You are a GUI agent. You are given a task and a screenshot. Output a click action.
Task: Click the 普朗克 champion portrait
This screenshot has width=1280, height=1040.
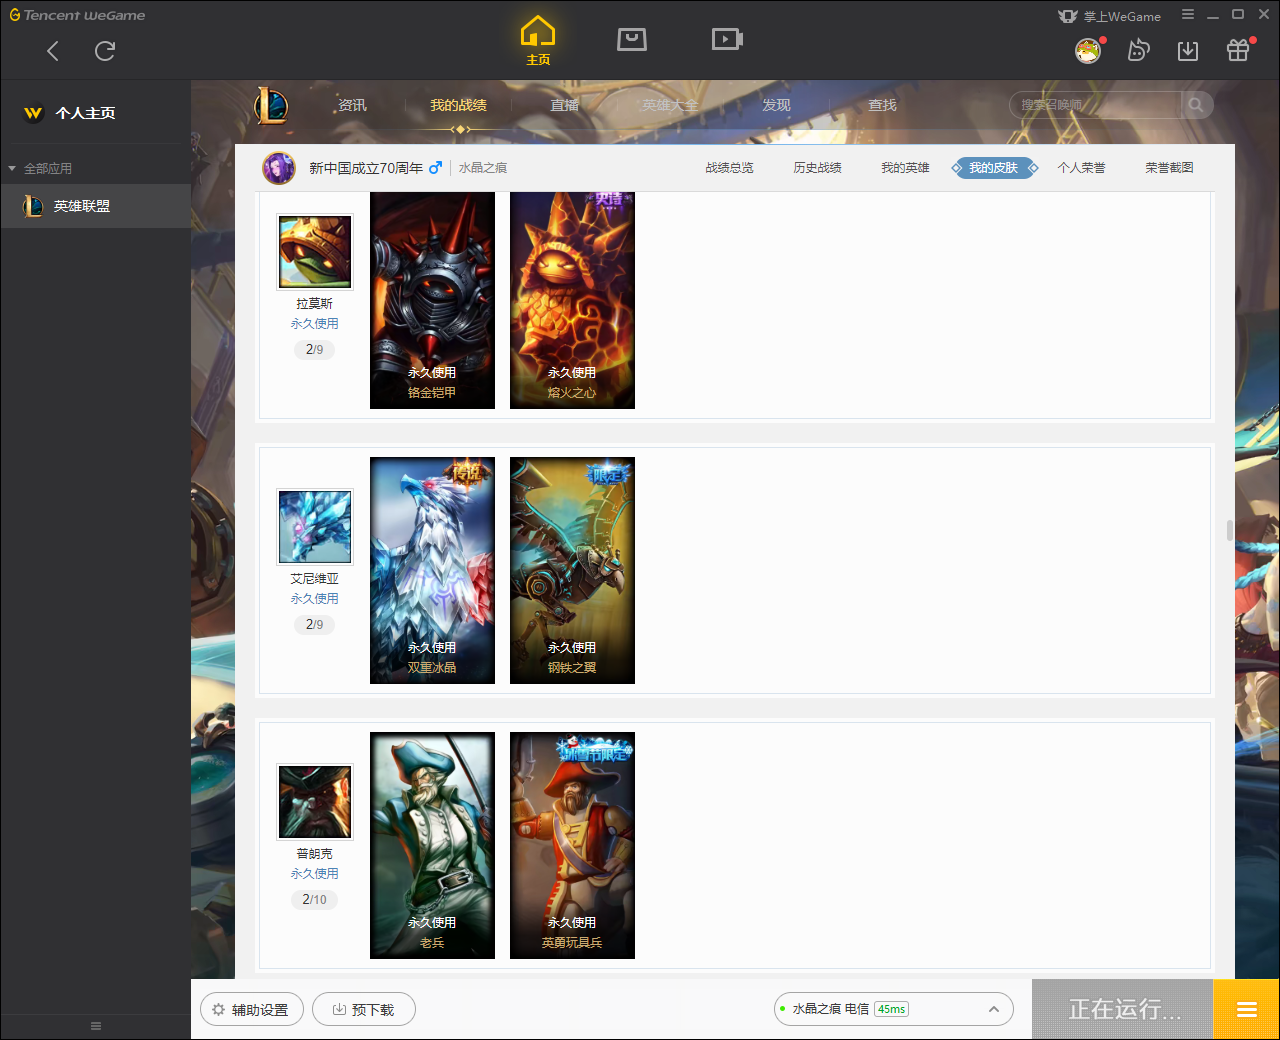click(x=315, y=802)
